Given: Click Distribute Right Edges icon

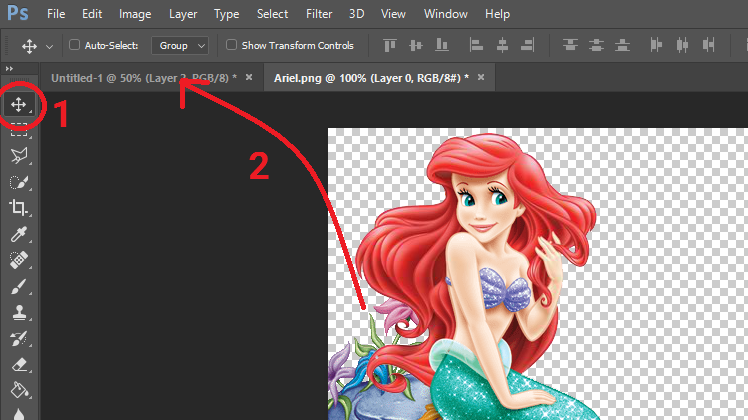Looking at the screenshot, I should (x=708, y=45).
